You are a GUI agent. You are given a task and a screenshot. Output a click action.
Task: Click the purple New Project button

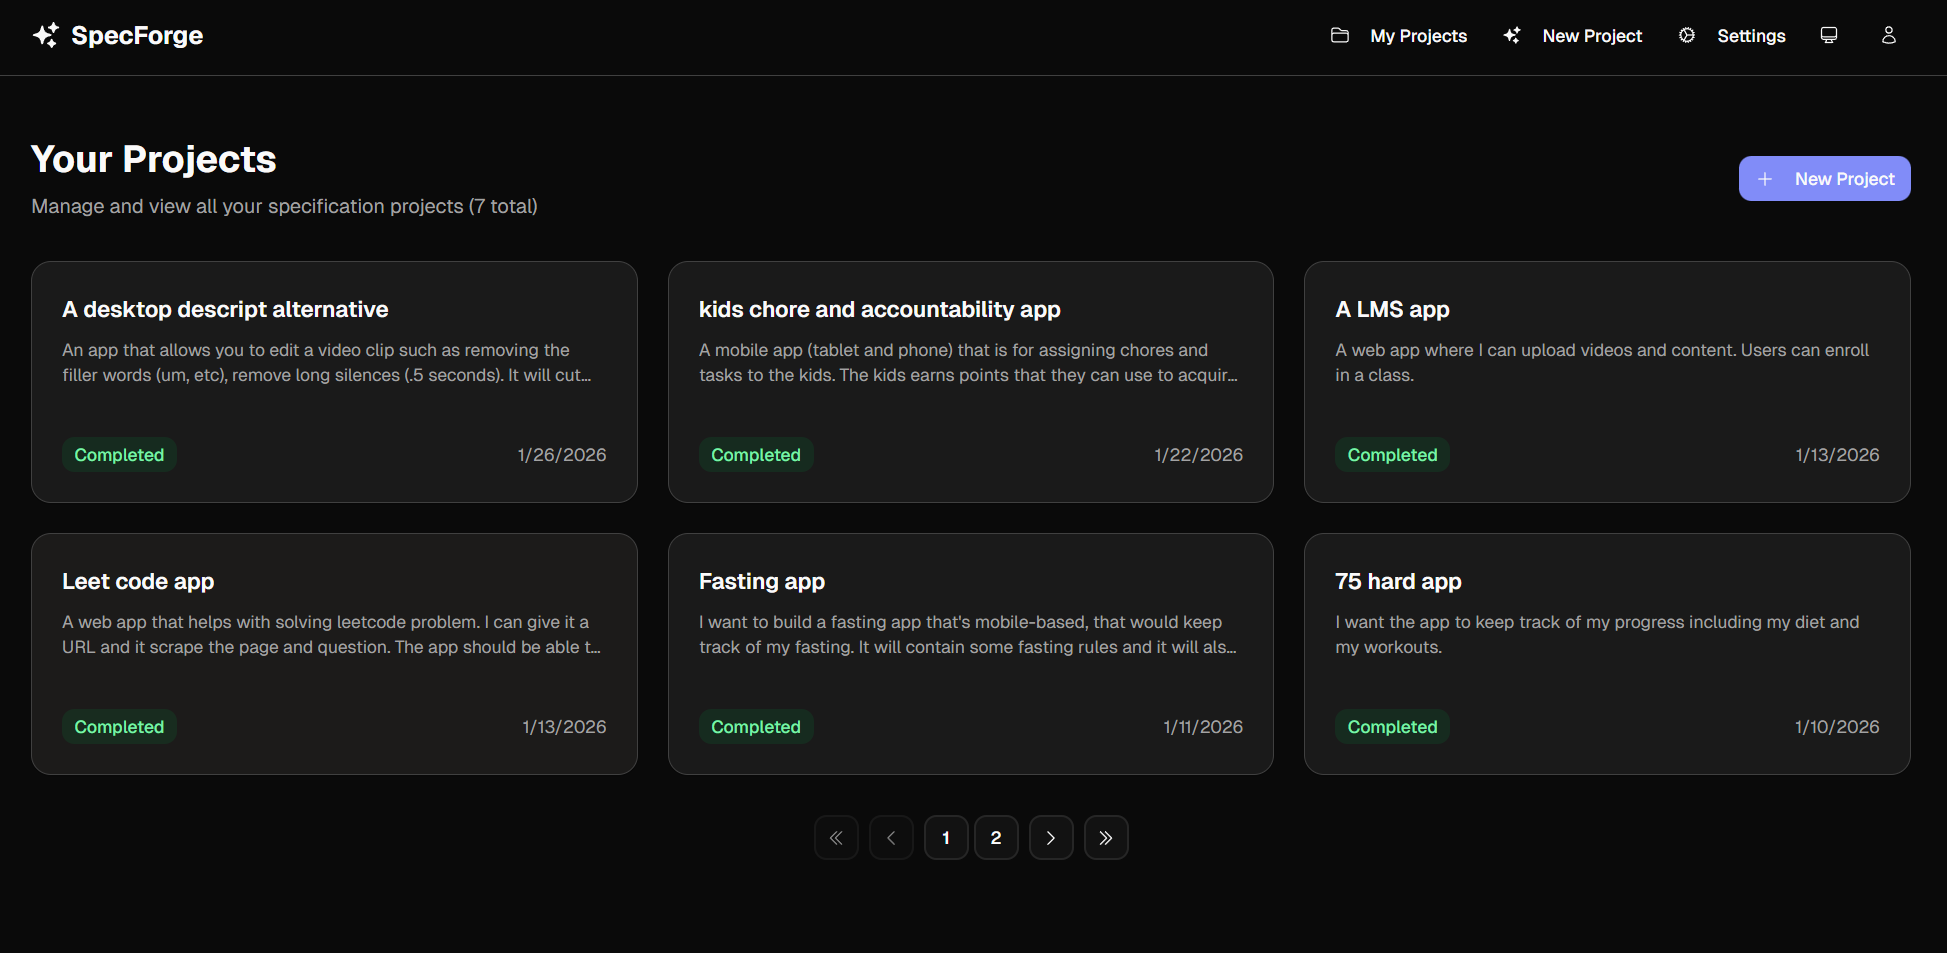[1824, 178]
